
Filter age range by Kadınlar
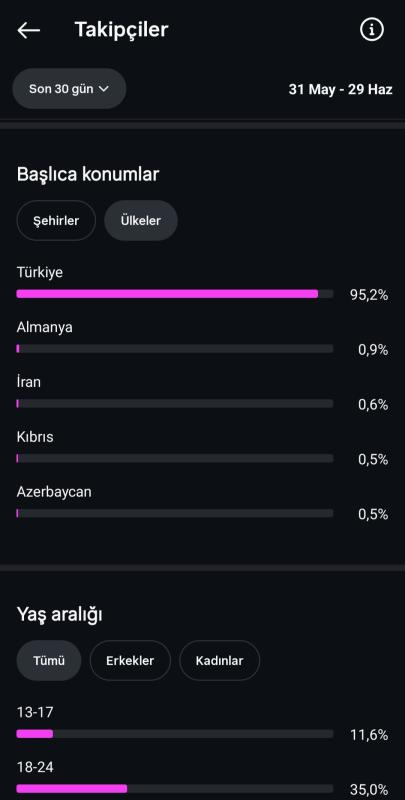point(219,661)
